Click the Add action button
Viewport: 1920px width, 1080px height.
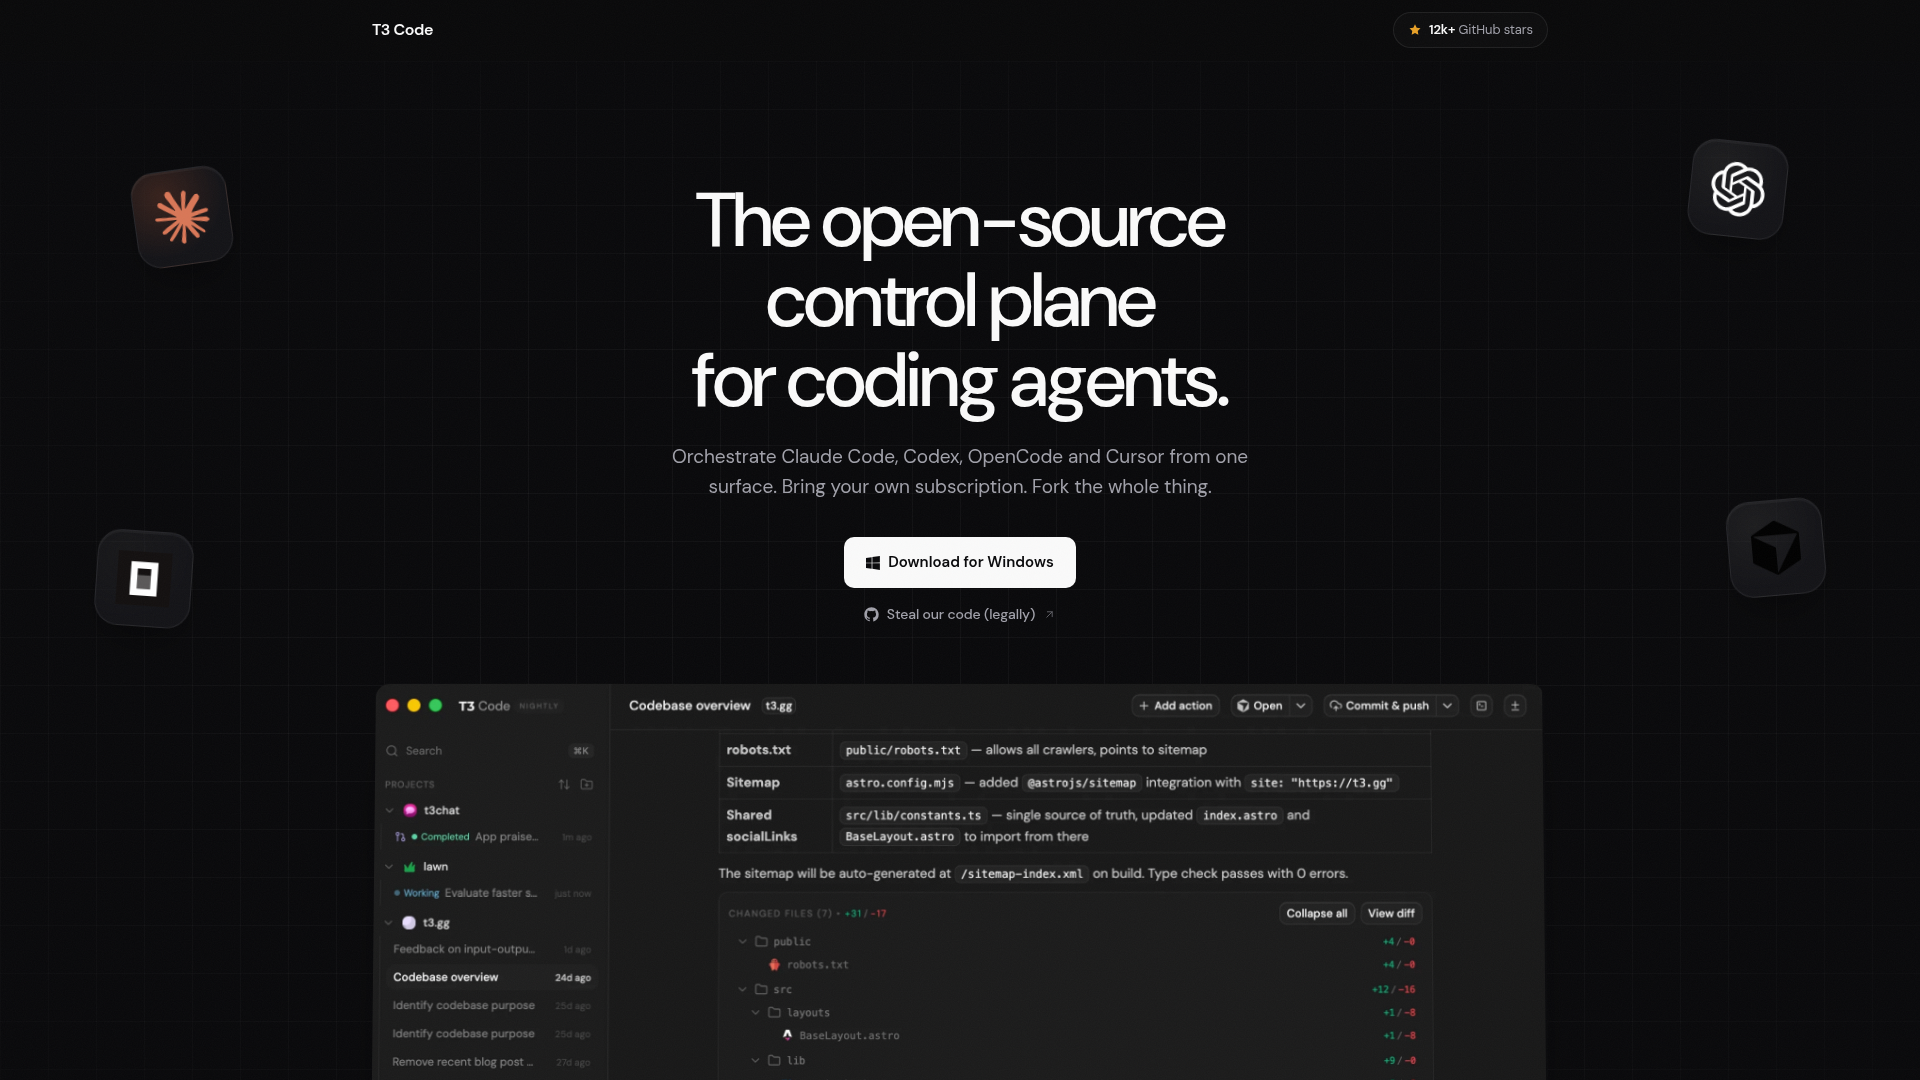click(1176, 706)
